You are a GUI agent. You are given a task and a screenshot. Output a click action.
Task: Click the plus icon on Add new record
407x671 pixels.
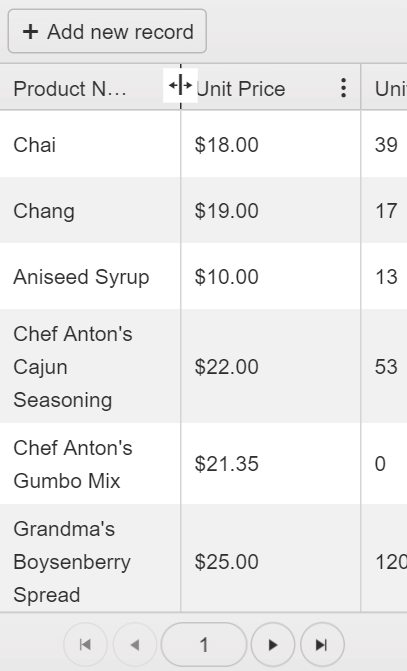30,32
